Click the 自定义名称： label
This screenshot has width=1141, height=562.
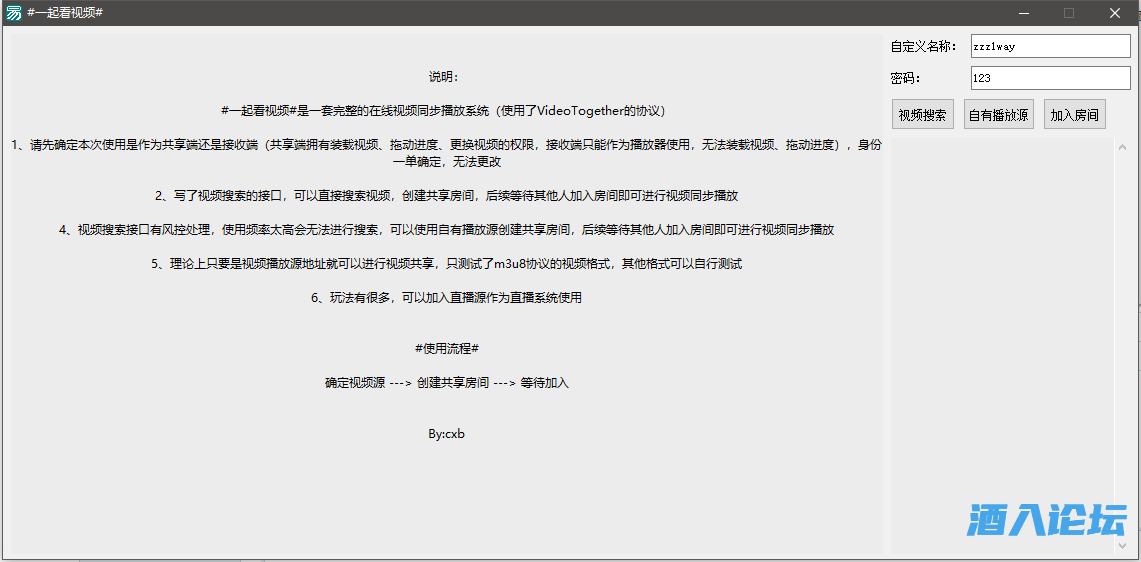pos(922,47)
